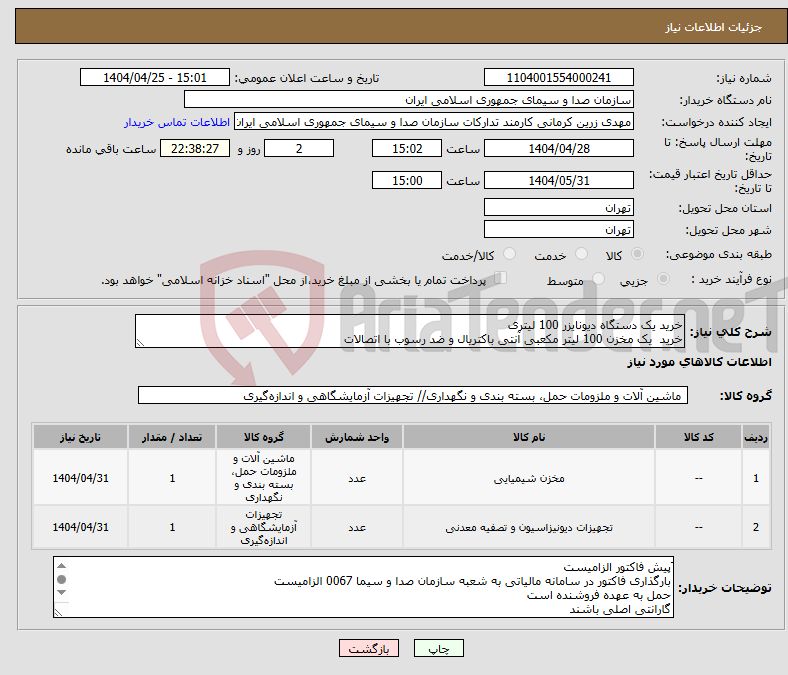Click the delivery province field تهران
This screenshot has width=788, height=675.
pyautogui.click(x=558, y=207)
